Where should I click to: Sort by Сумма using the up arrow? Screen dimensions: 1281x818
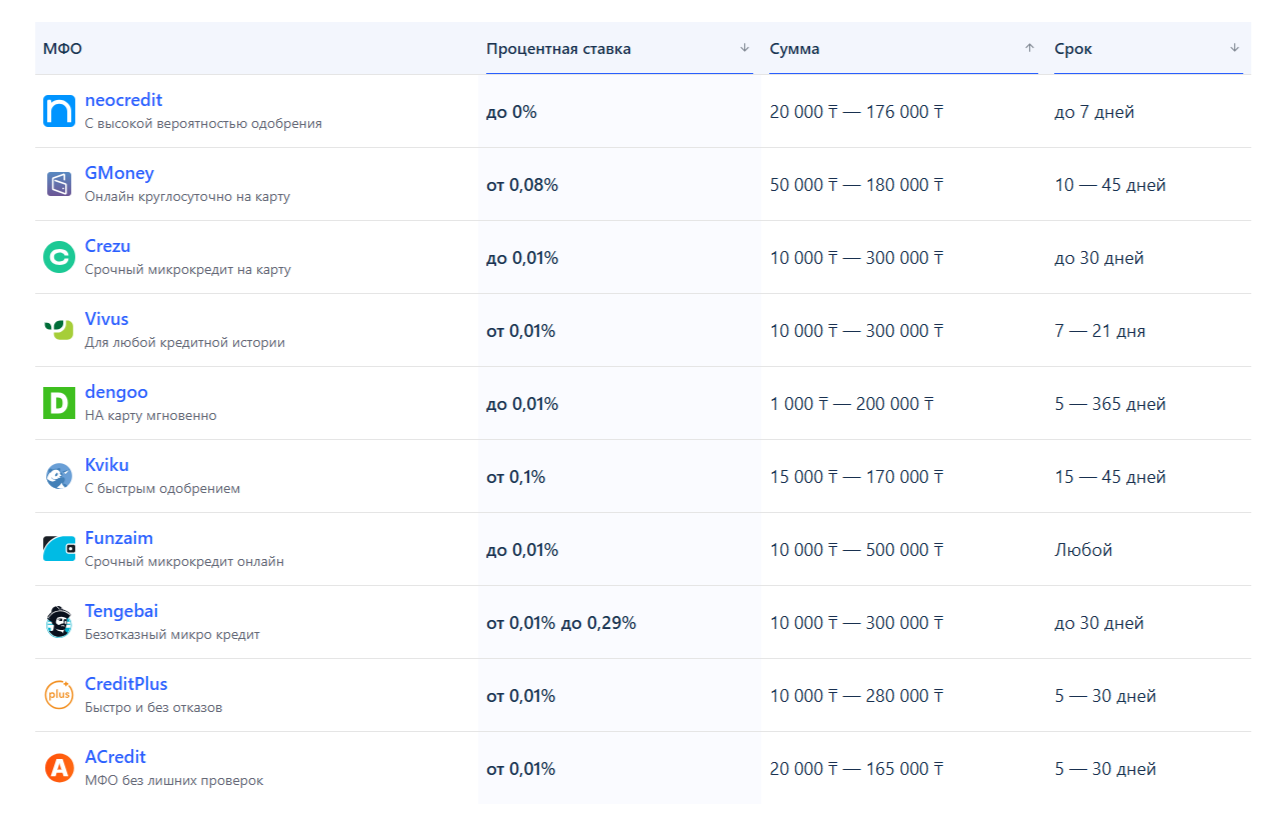click(x=1029, y=48)
